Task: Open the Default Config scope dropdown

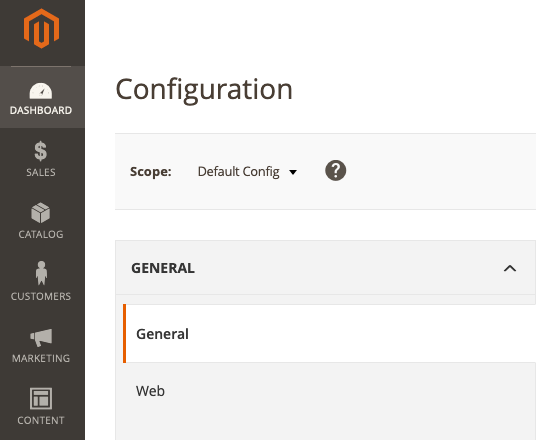Action: pos(247,172)
